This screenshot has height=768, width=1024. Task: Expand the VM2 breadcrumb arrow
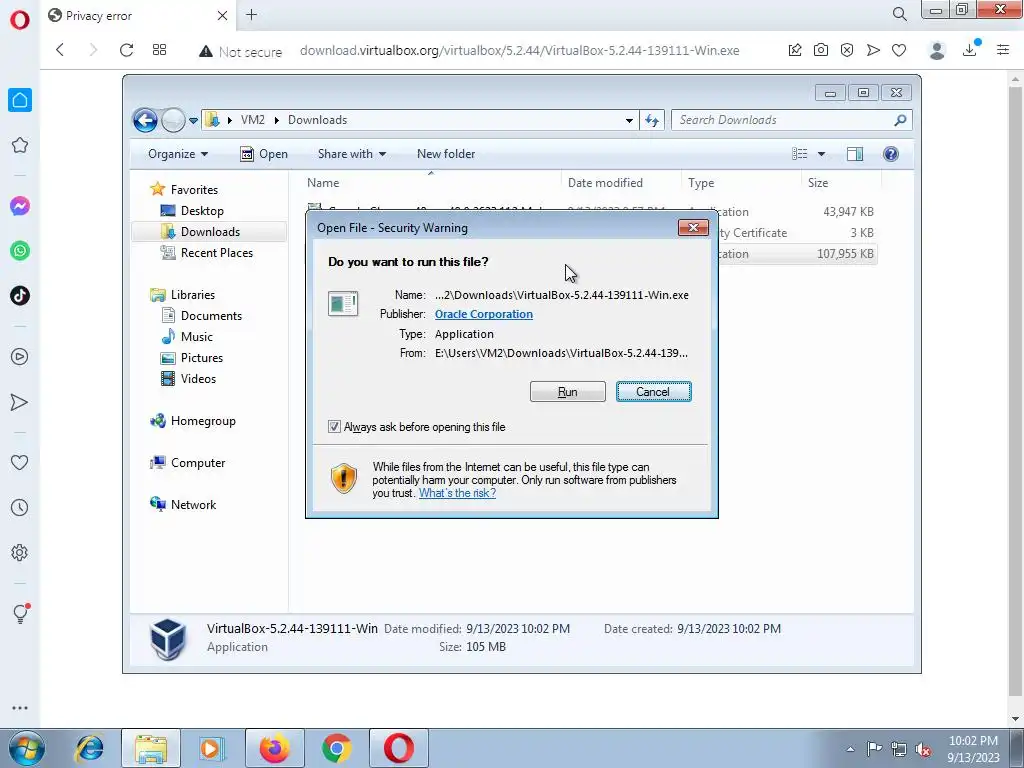coord(276,120)
